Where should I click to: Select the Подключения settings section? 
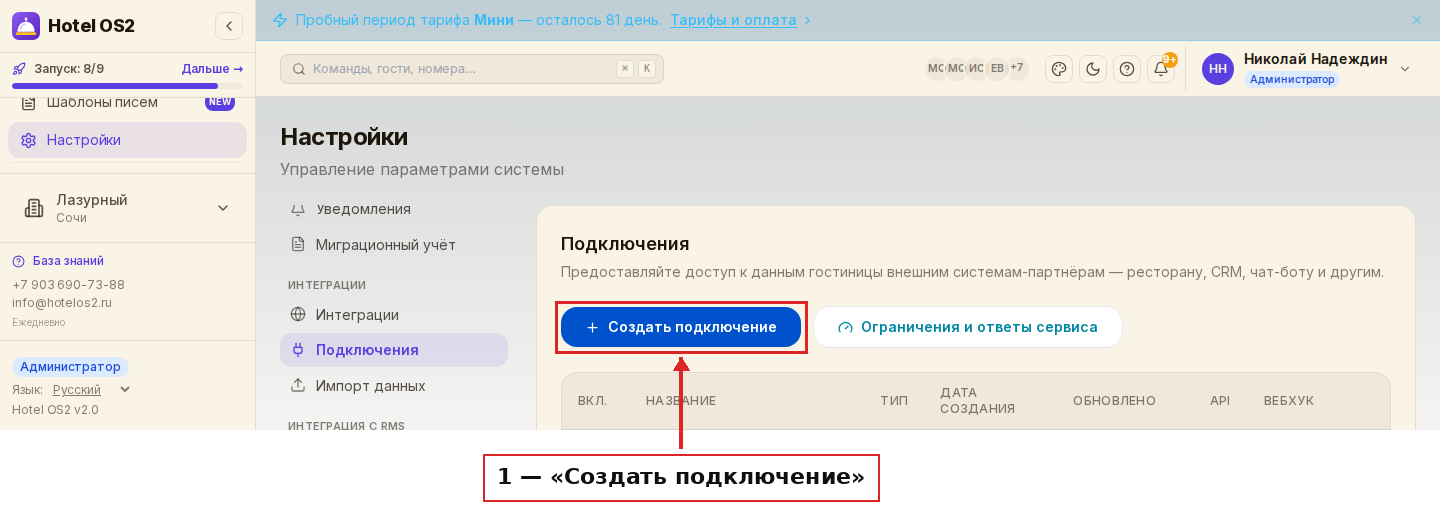pyautogui.click(x=394, y=350)
